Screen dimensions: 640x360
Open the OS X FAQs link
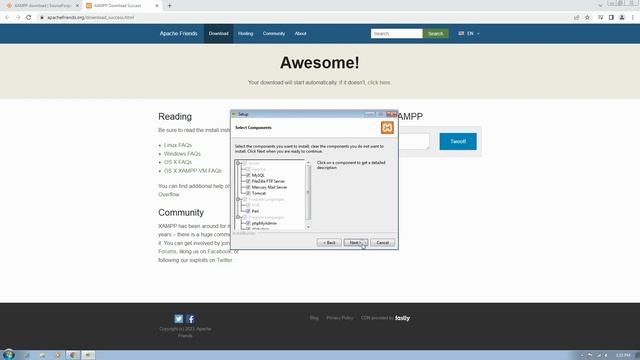pyautogui.click(x=178, y=162)
